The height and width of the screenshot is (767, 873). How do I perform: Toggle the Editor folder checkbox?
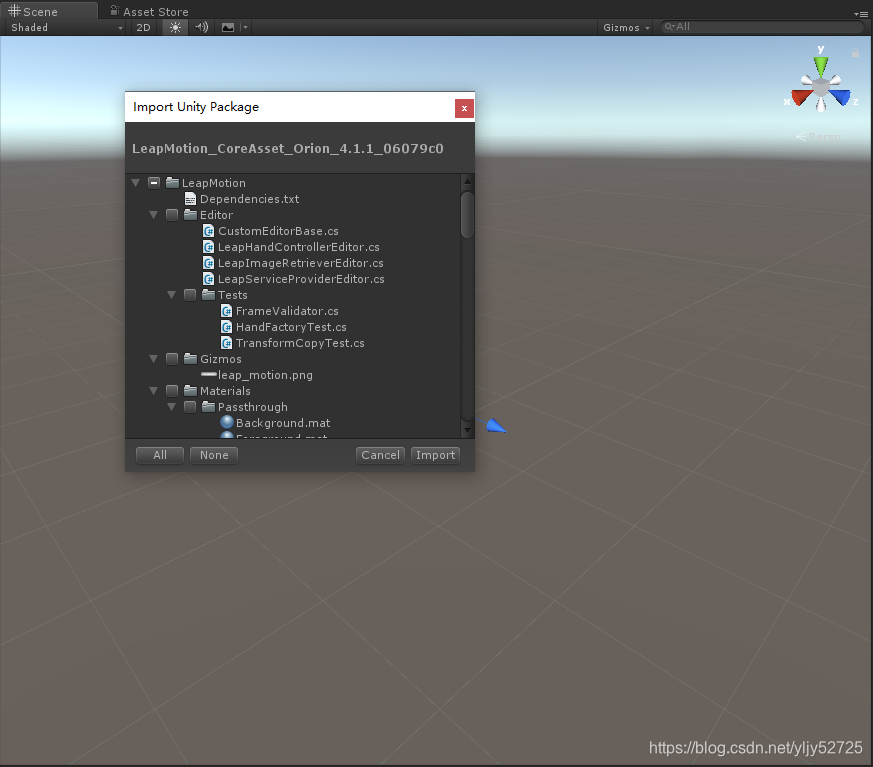(172, 215)
